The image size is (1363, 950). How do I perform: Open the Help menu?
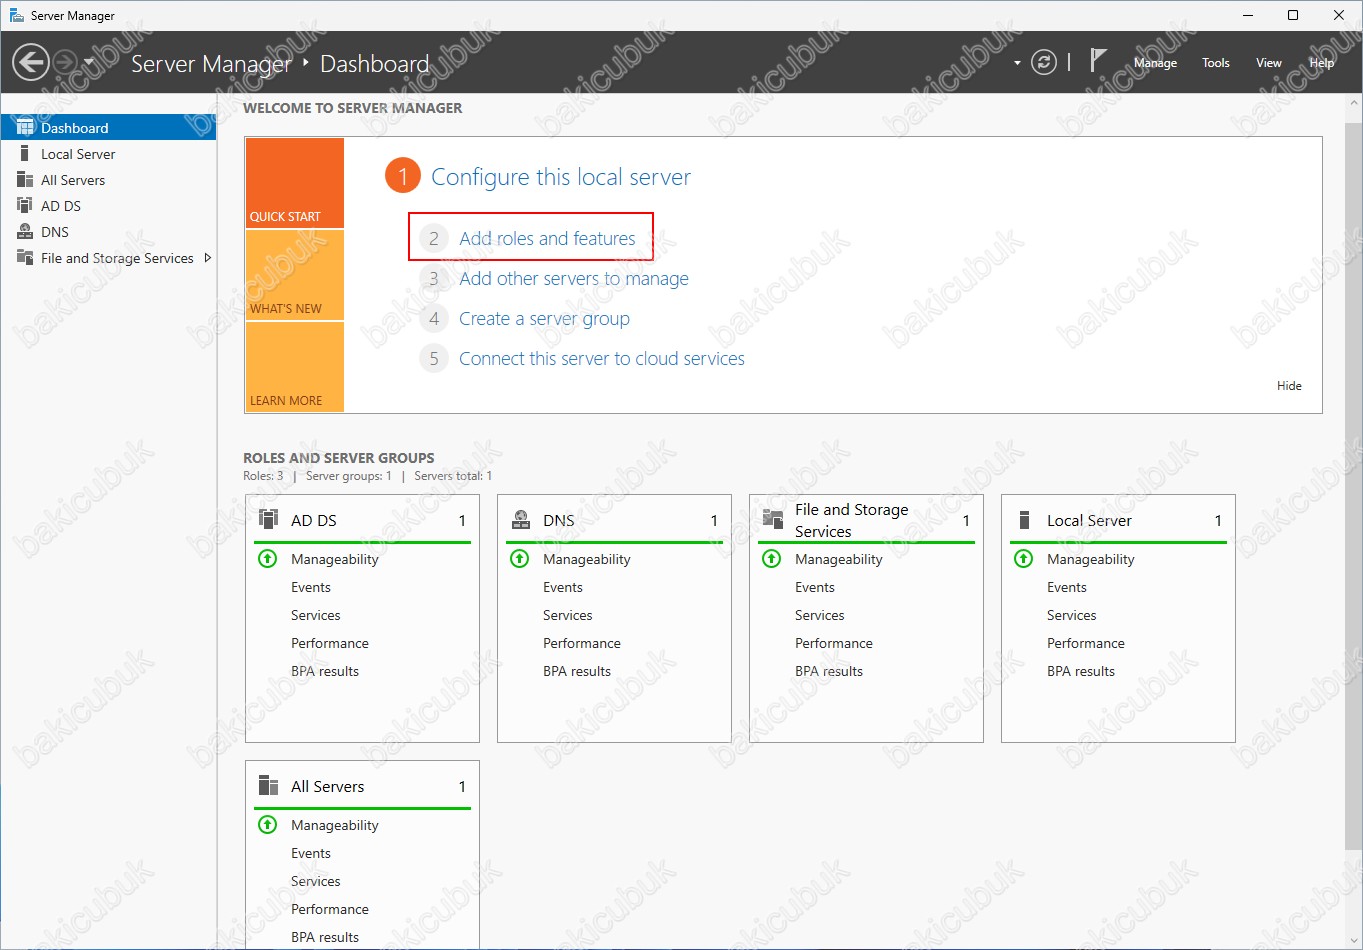click(x=1322, y=63)
